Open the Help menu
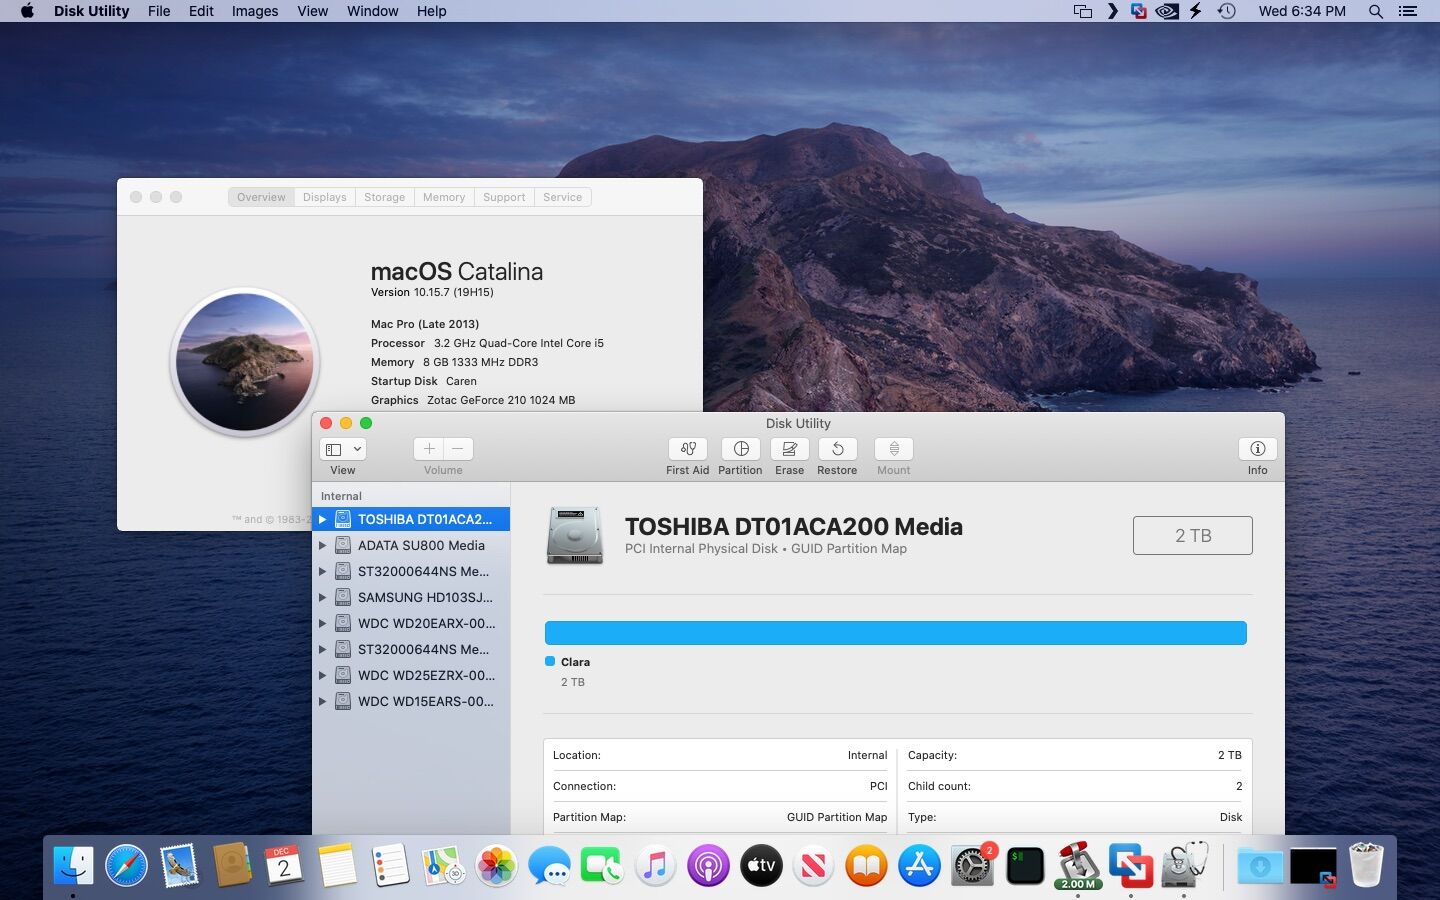The width and height of the screenshot is (1440, 900). point(431,11)
